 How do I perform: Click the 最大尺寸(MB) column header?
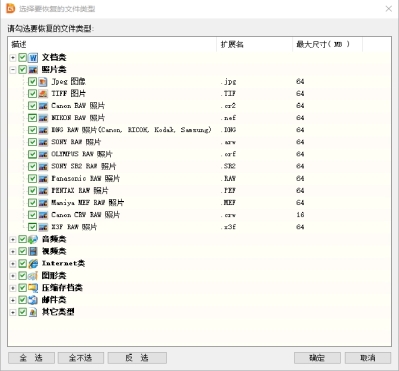pyautogui.click(x=328, y=44)
